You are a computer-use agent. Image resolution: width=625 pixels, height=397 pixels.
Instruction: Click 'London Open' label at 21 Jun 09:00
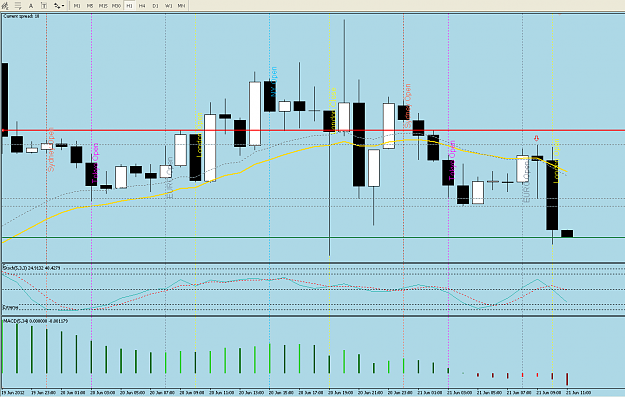coord(556,161)
